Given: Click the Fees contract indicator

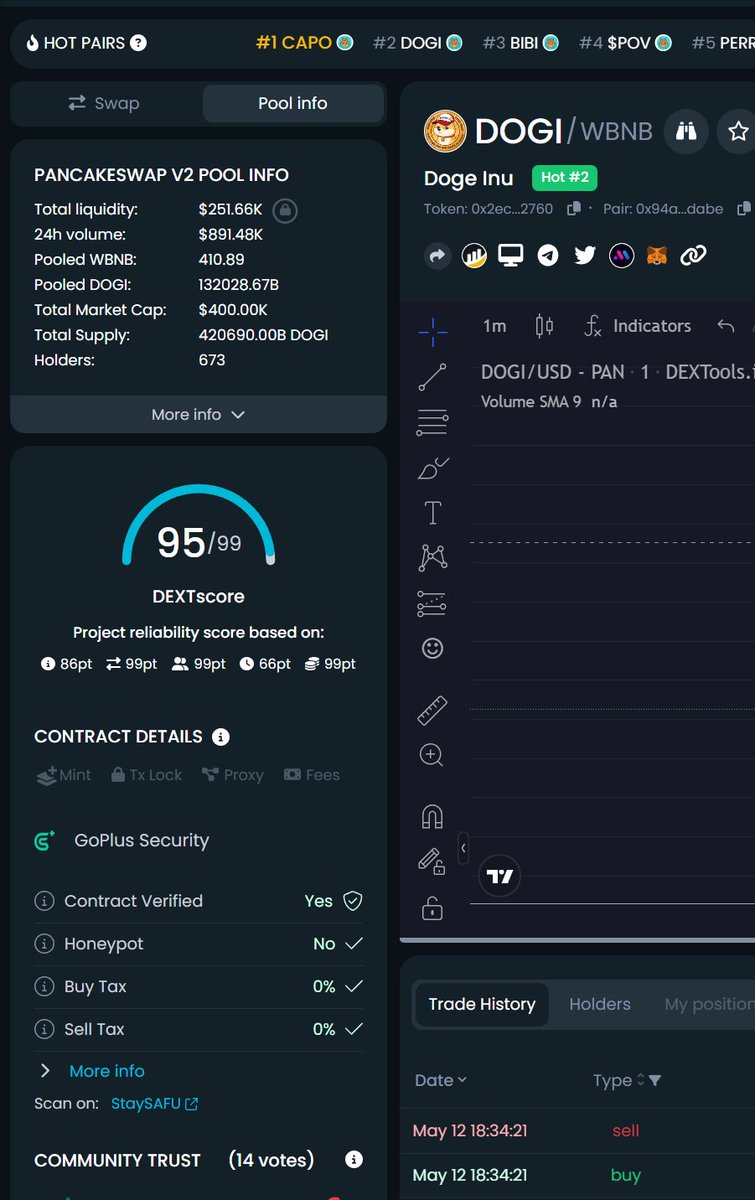Looking at the screenshot, I should pyautogui.click(x=311, y=775).
